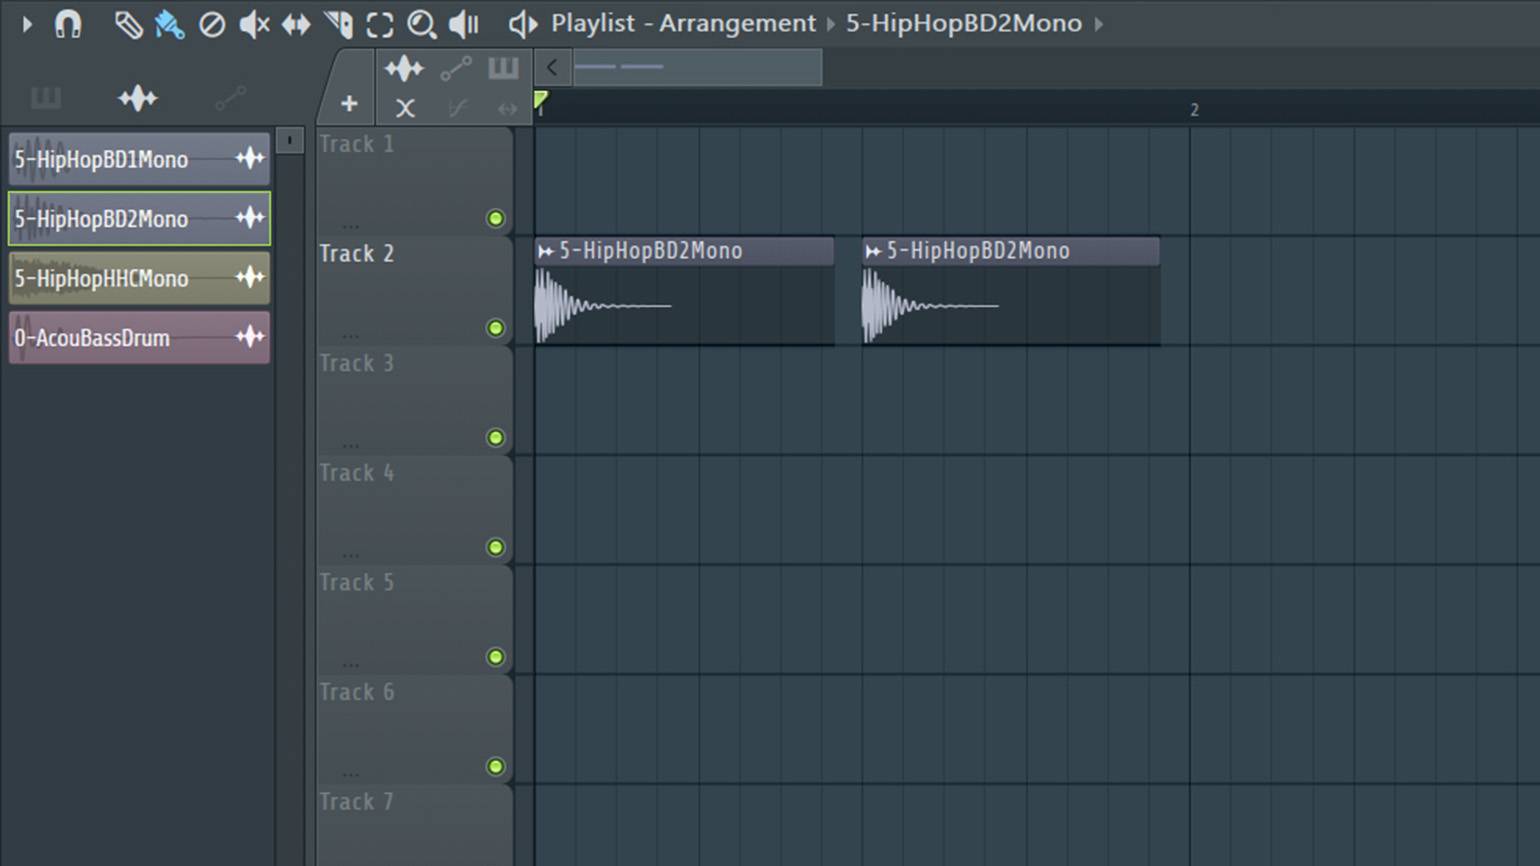Screen dimensions: 1540x866
Task: Select the Track 5 header
Action: point(415,620)
